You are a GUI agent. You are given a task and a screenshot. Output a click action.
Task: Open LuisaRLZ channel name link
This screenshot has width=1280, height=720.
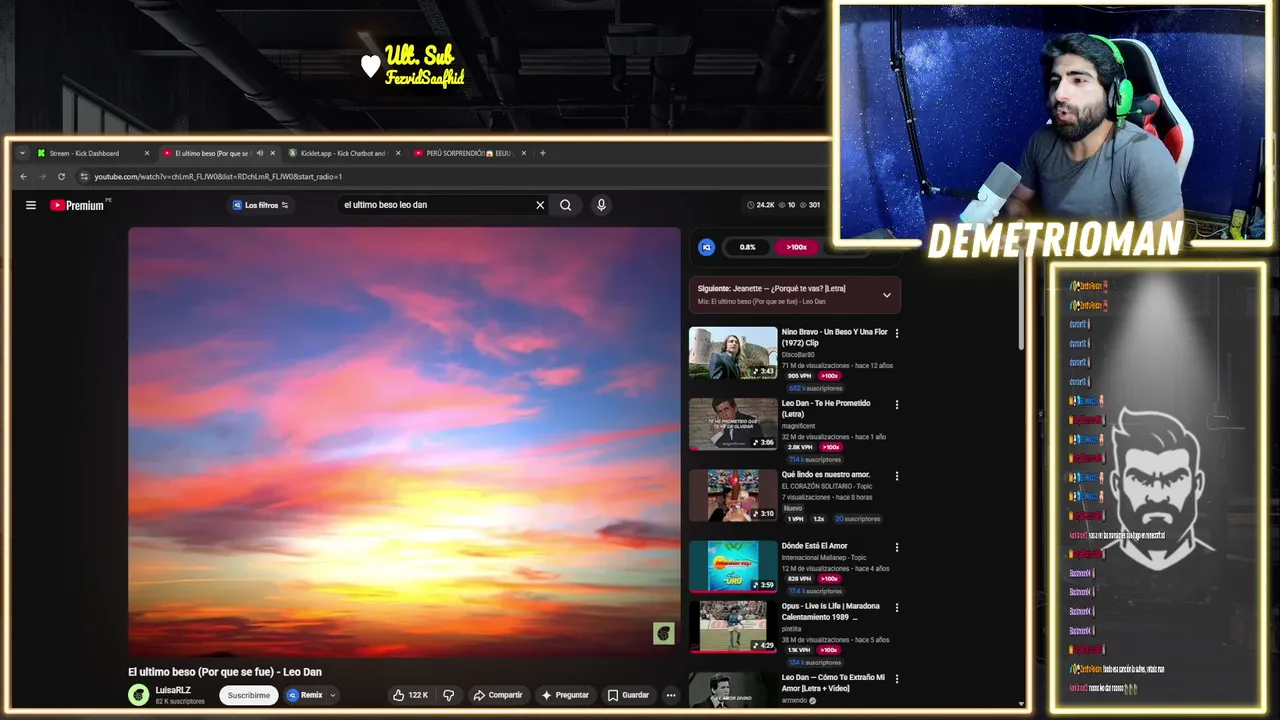point(173,690)
